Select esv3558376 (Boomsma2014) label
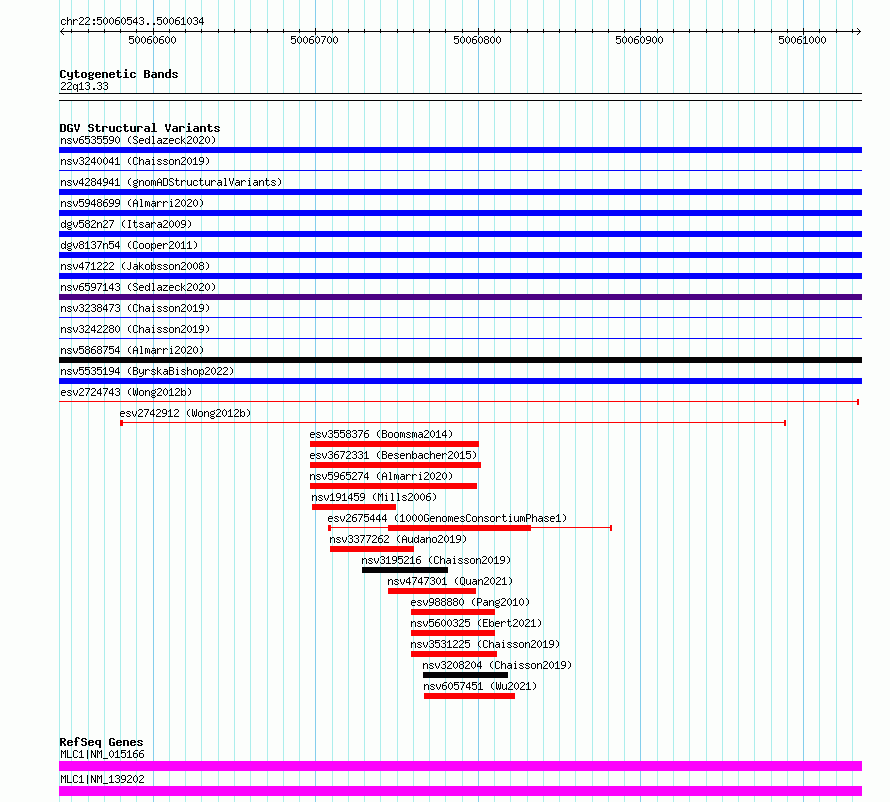 (x=381, y=434)
